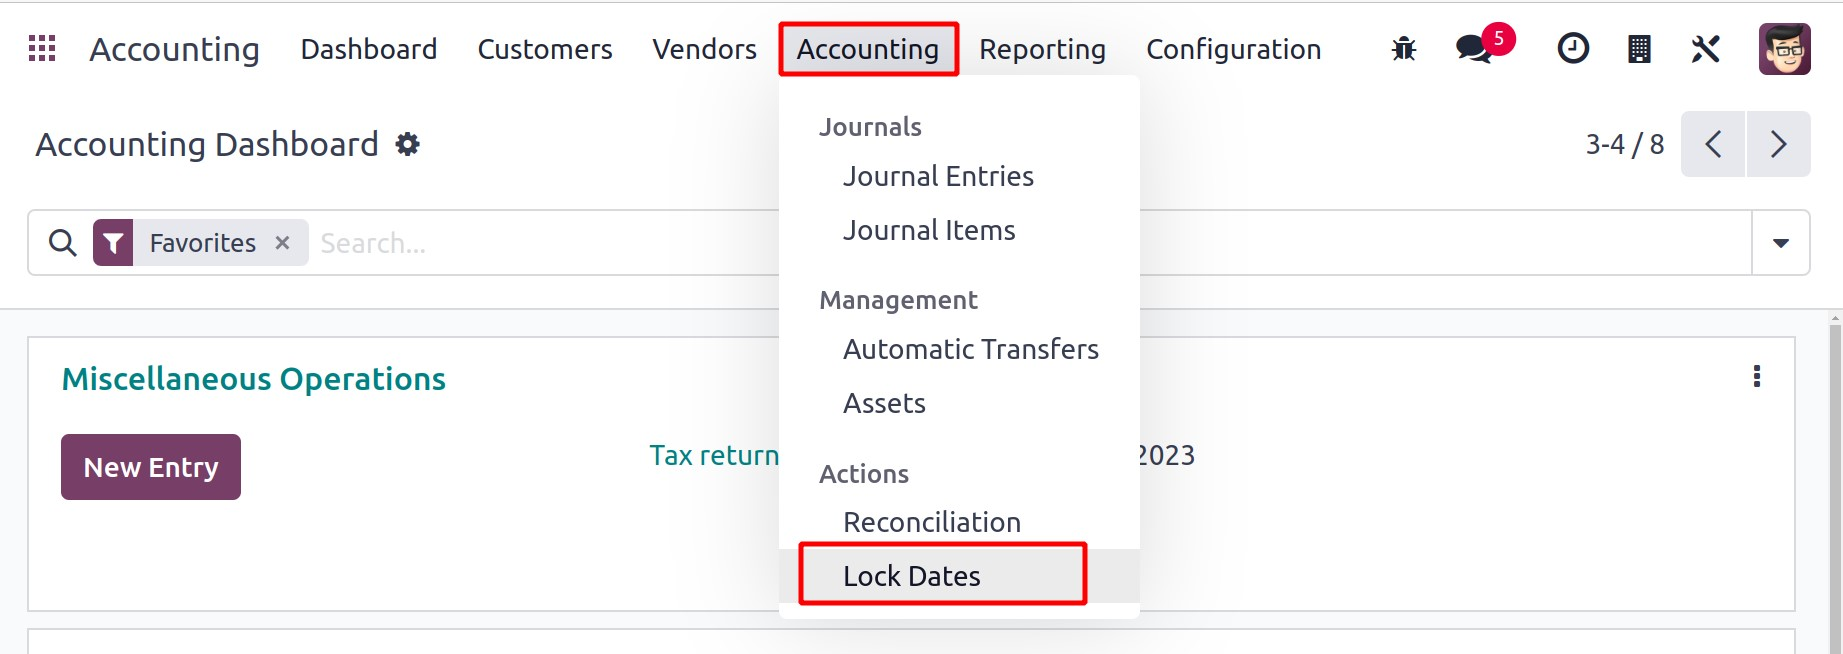This screenshot has width=1843, height=654.
Task: Open the chat messages icon
Action: click(1473, 49)
